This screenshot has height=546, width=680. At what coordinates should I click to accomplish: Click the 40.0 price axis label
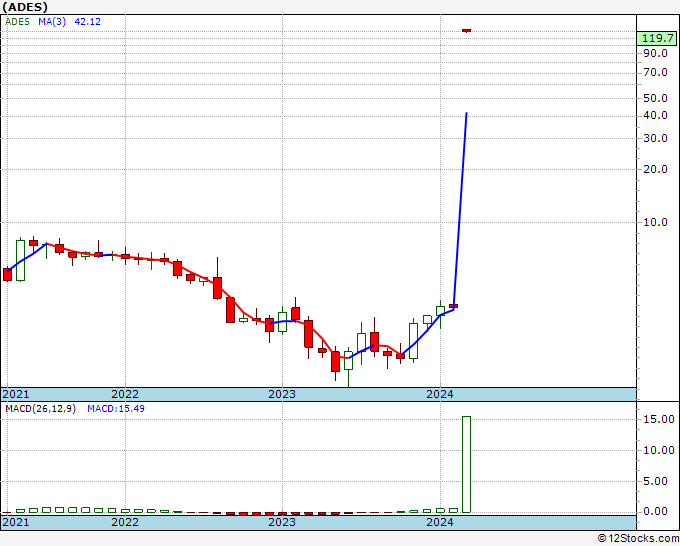click(655, 115)
